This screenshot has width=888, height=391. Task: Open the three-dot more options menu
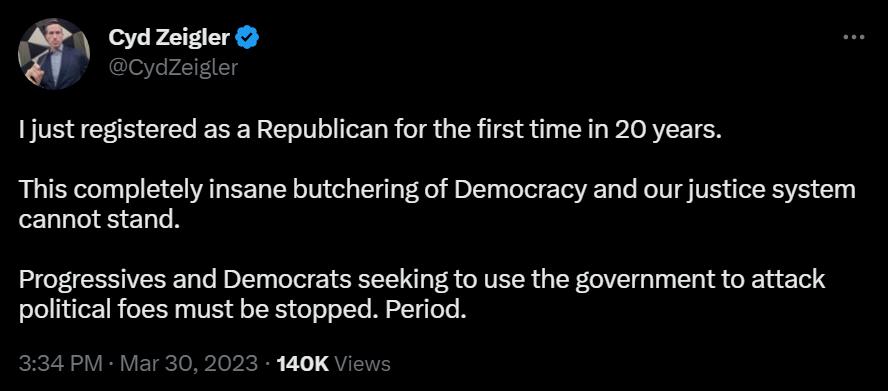853,37
